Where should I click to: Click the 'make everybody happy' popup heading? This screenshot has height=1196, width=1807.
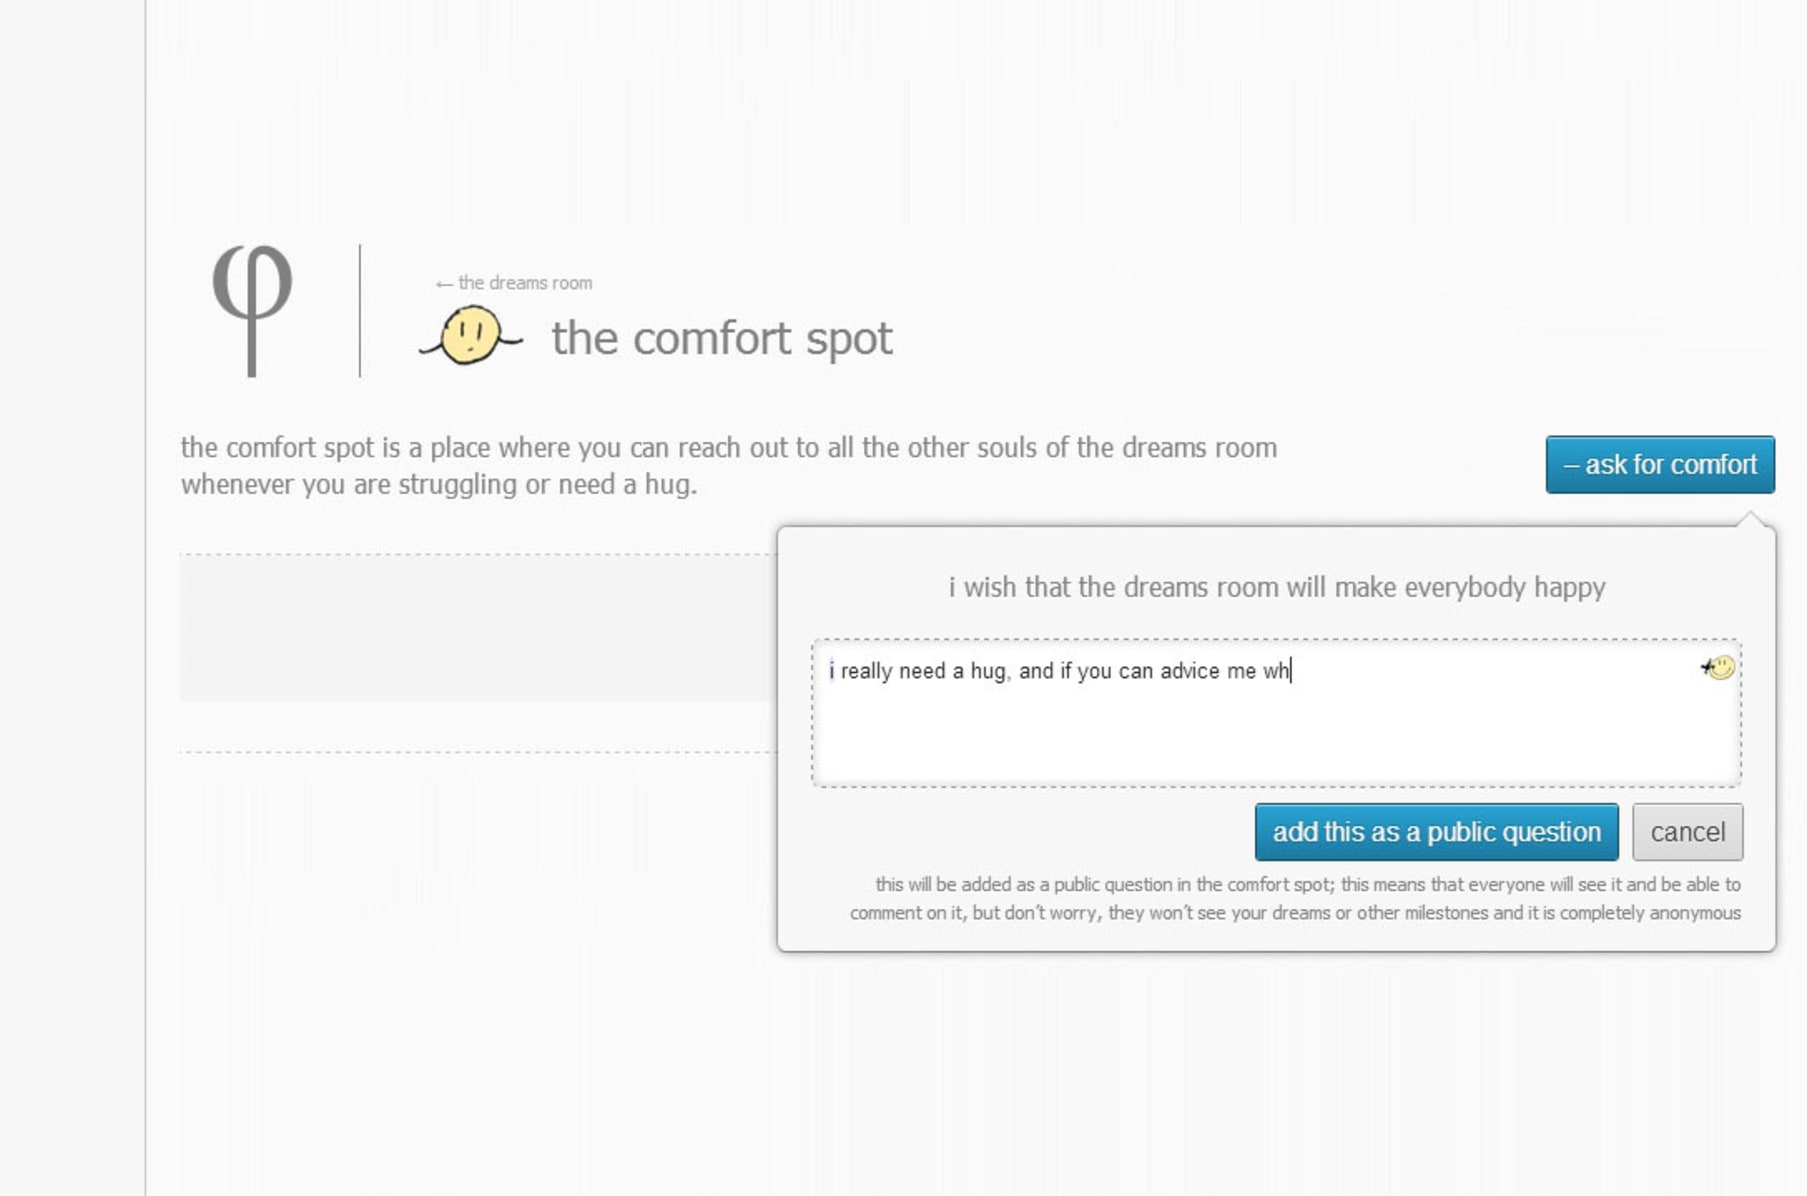point(1276,587)
